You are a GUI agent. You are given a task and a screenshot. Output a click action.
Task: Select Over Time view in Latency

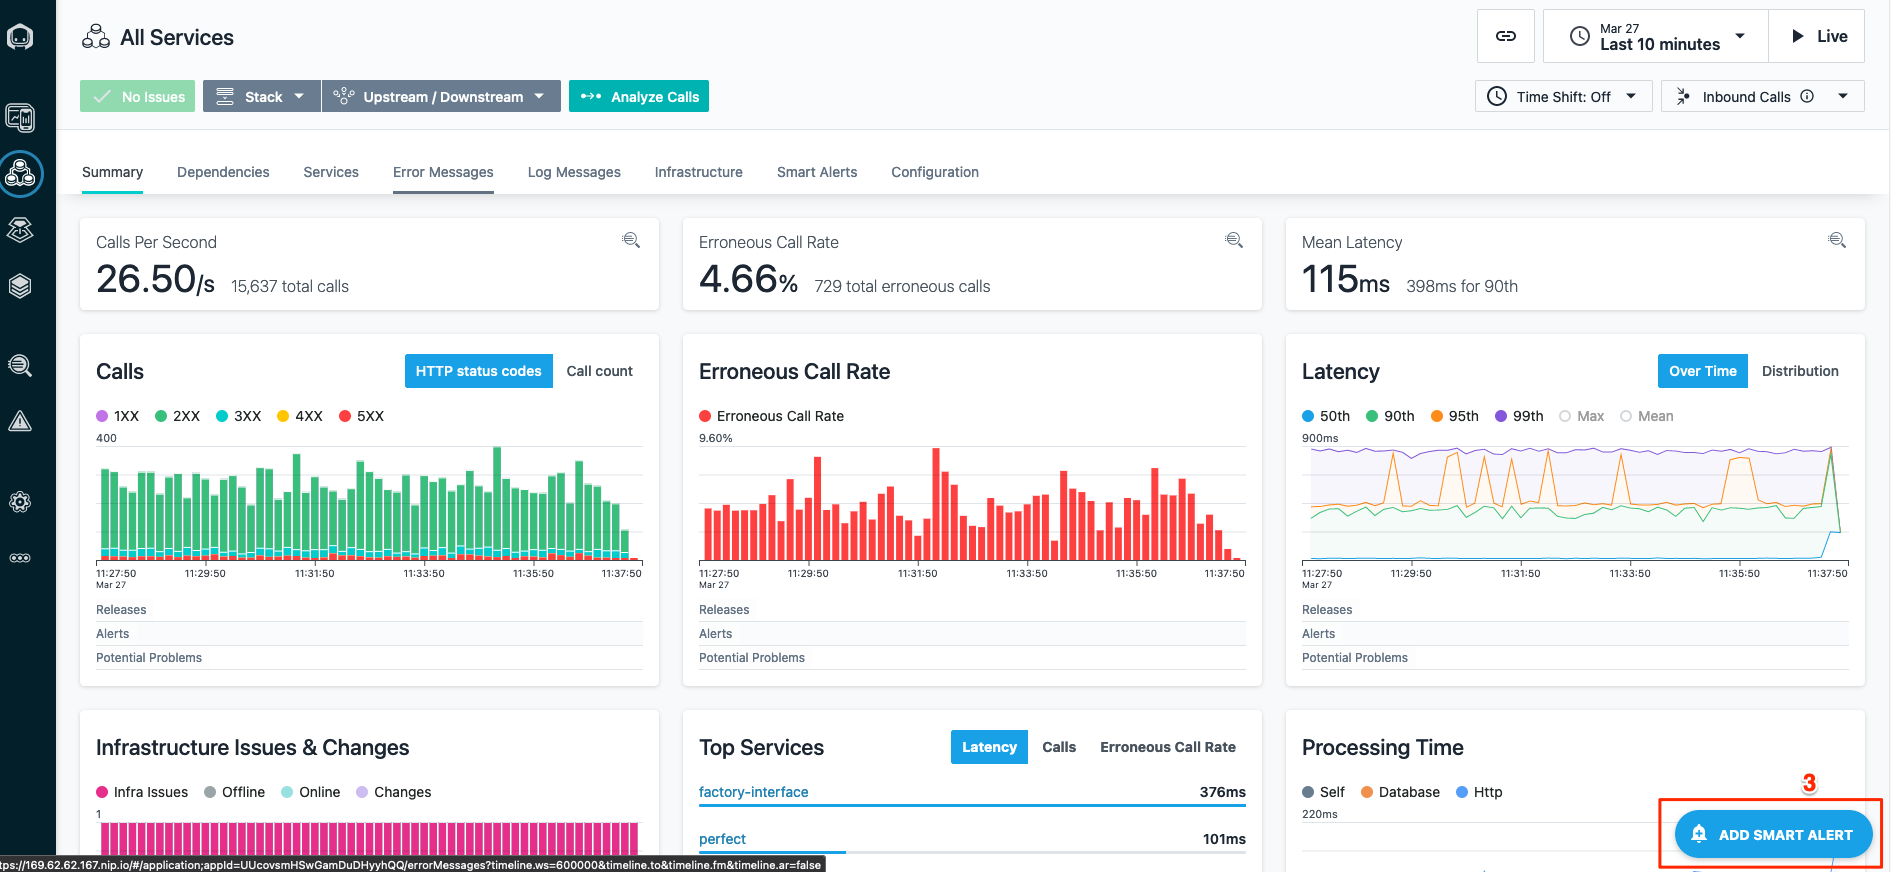pyautogui.click(x=1702, y=371)
